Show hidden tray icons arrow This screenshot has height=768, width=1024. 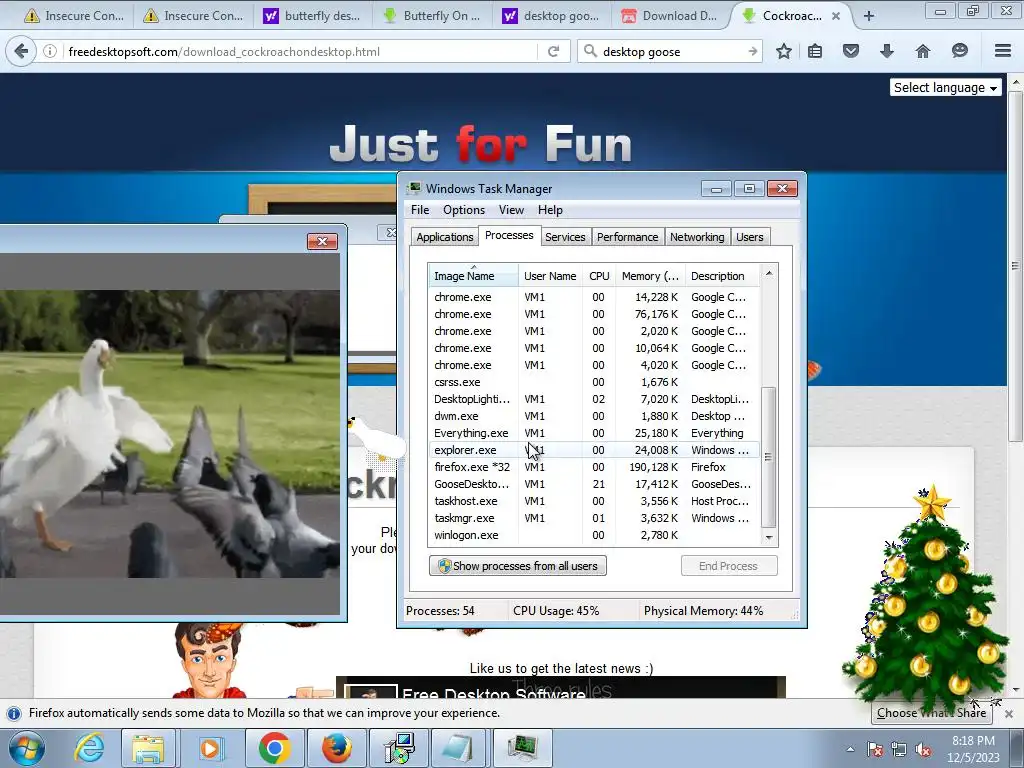850,749
